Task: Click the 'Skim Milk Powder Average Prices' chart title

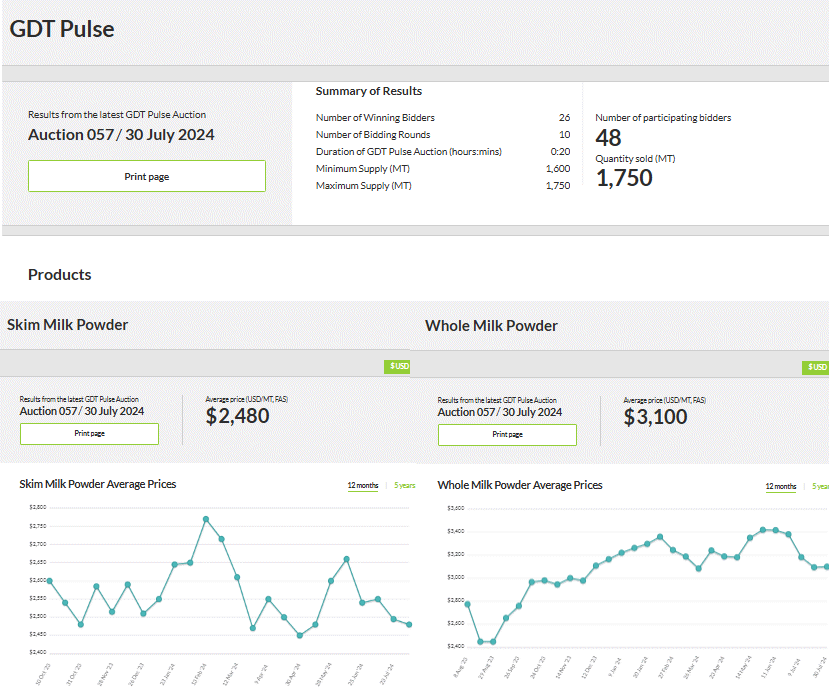Action: point(98,484)
